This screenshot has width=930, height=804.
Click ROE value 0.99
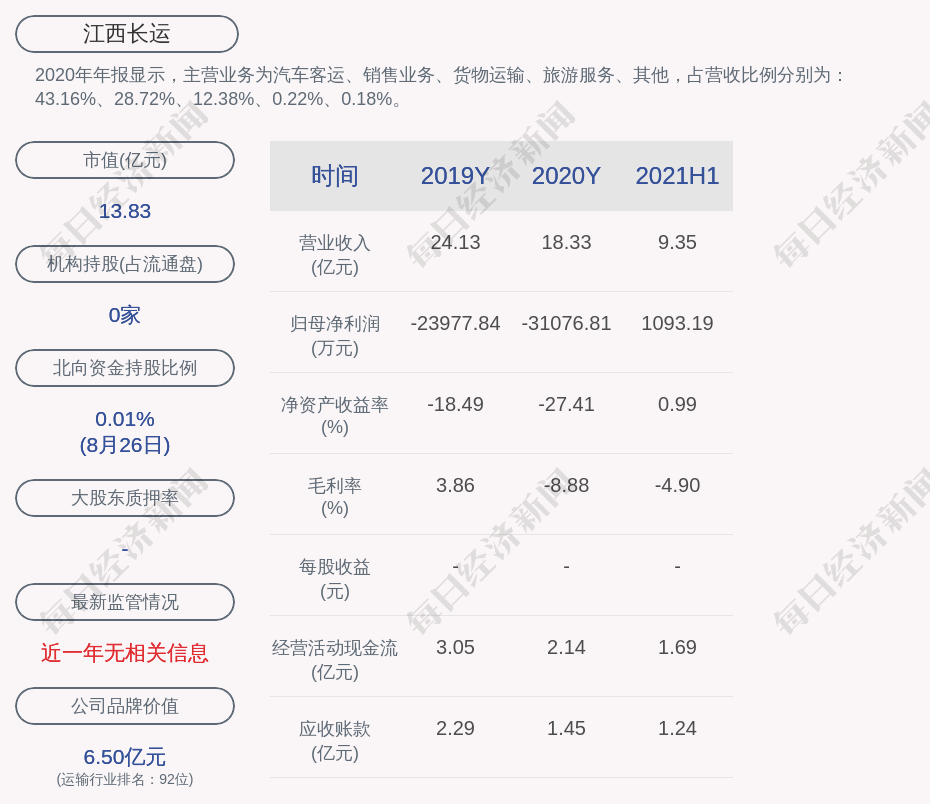click(x=677, y=404)
